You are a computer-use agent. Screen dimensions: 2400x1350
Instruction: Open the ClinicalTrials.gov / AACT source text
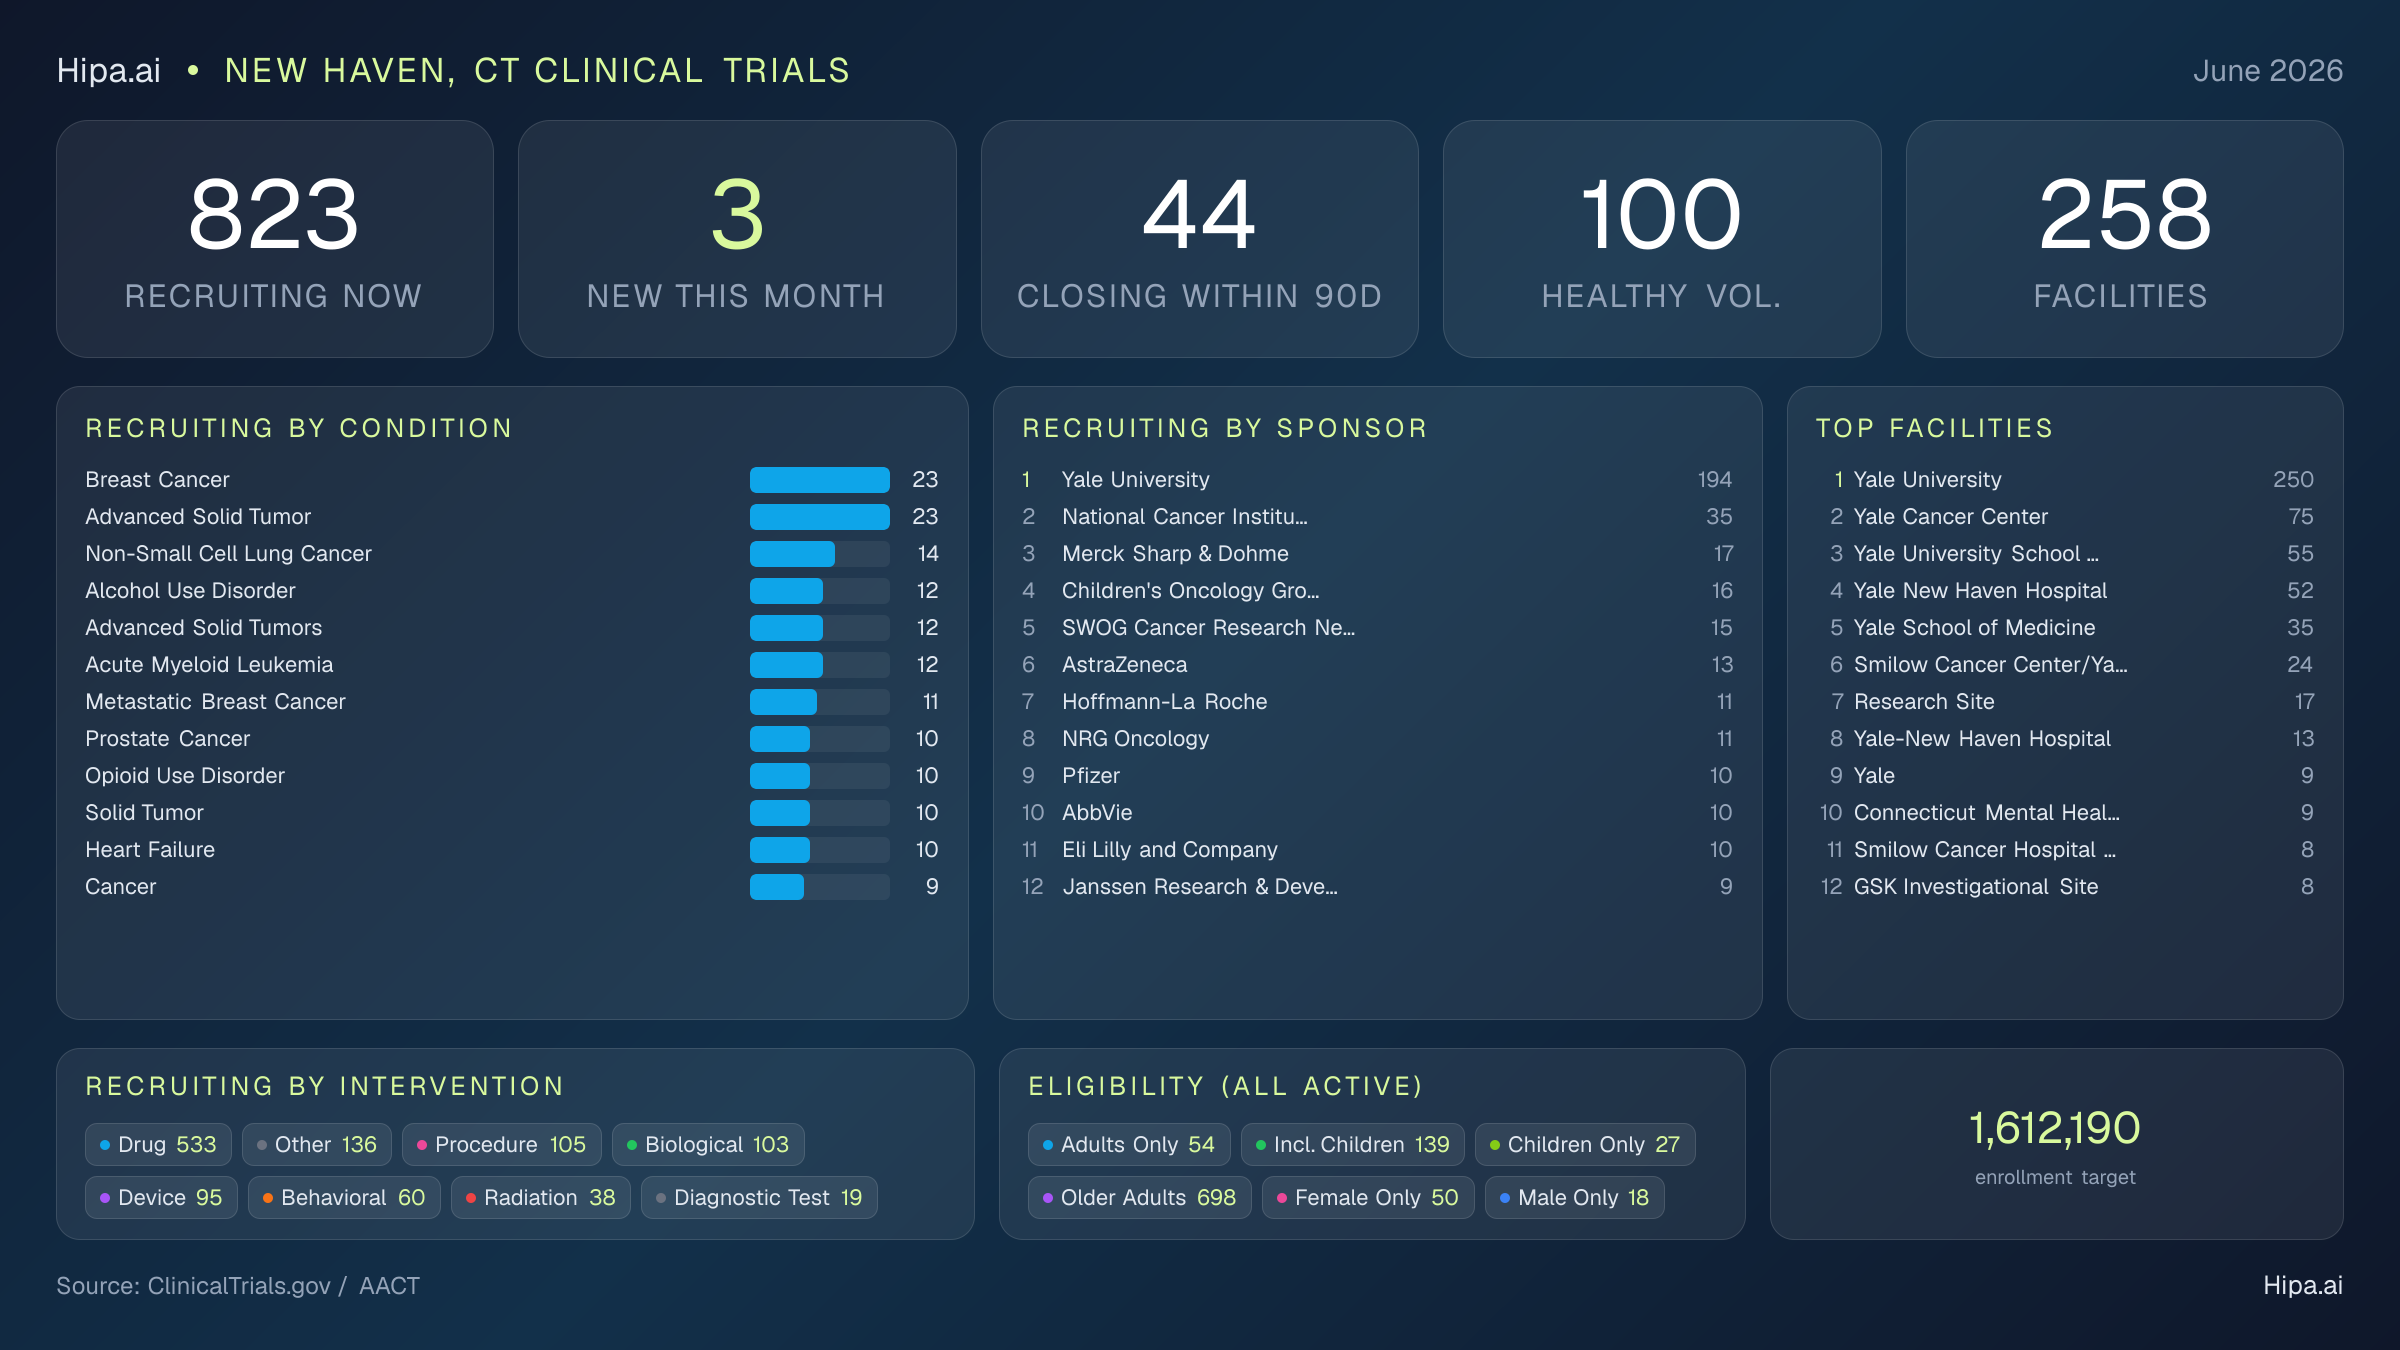tap(238, 1286)
